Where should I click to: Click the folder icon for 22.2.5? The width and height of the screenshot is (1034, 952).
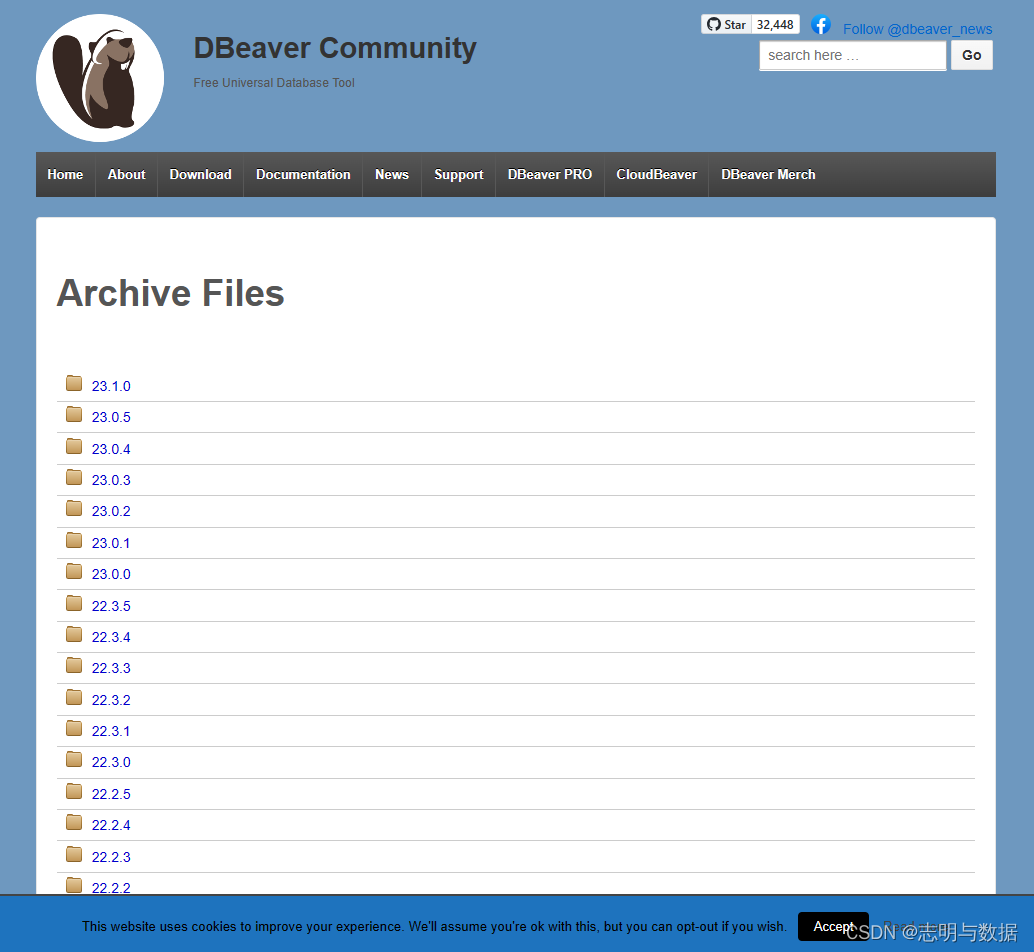click(x=74, y=791)
